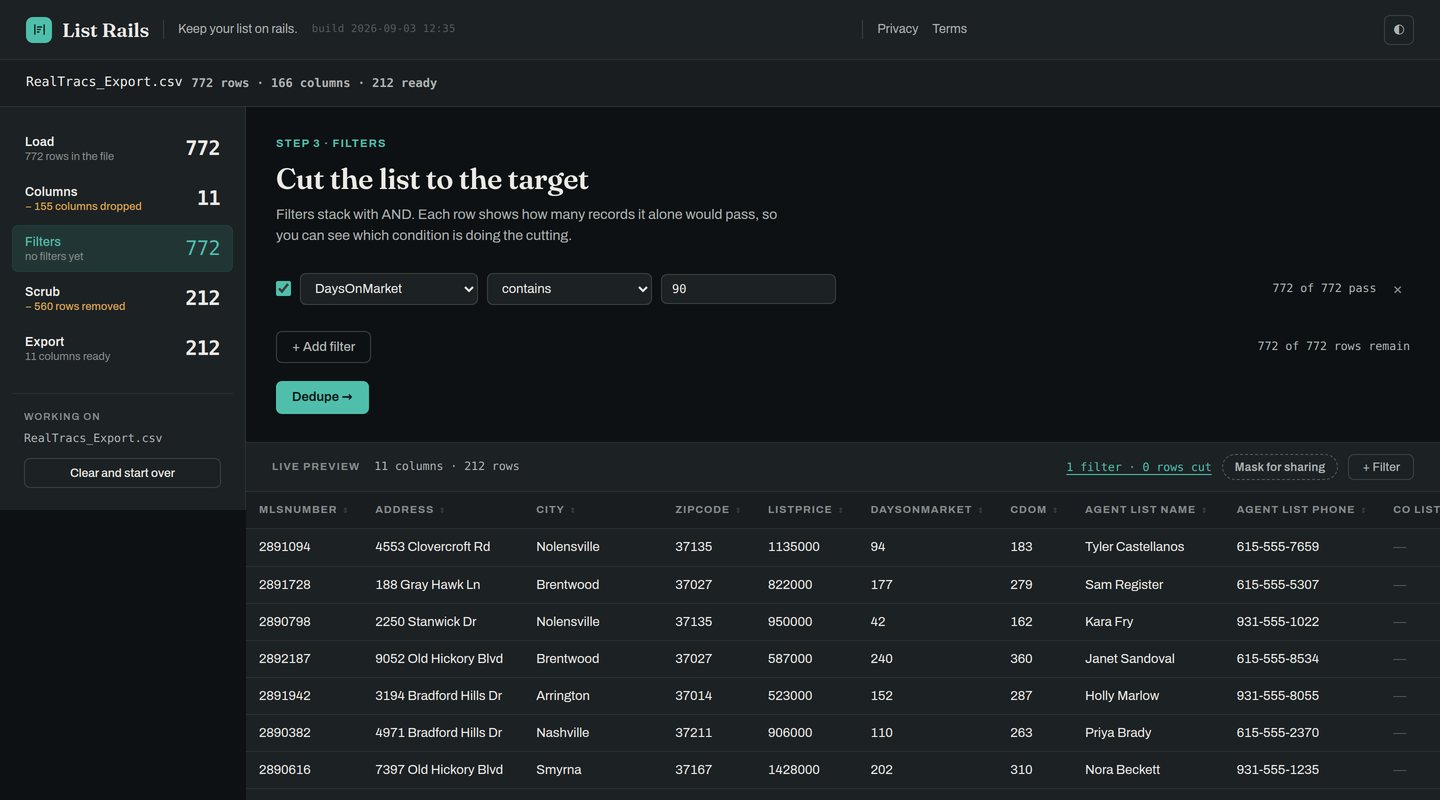
Task: Toggle the dark/light theme icon
Action: 1398,29
